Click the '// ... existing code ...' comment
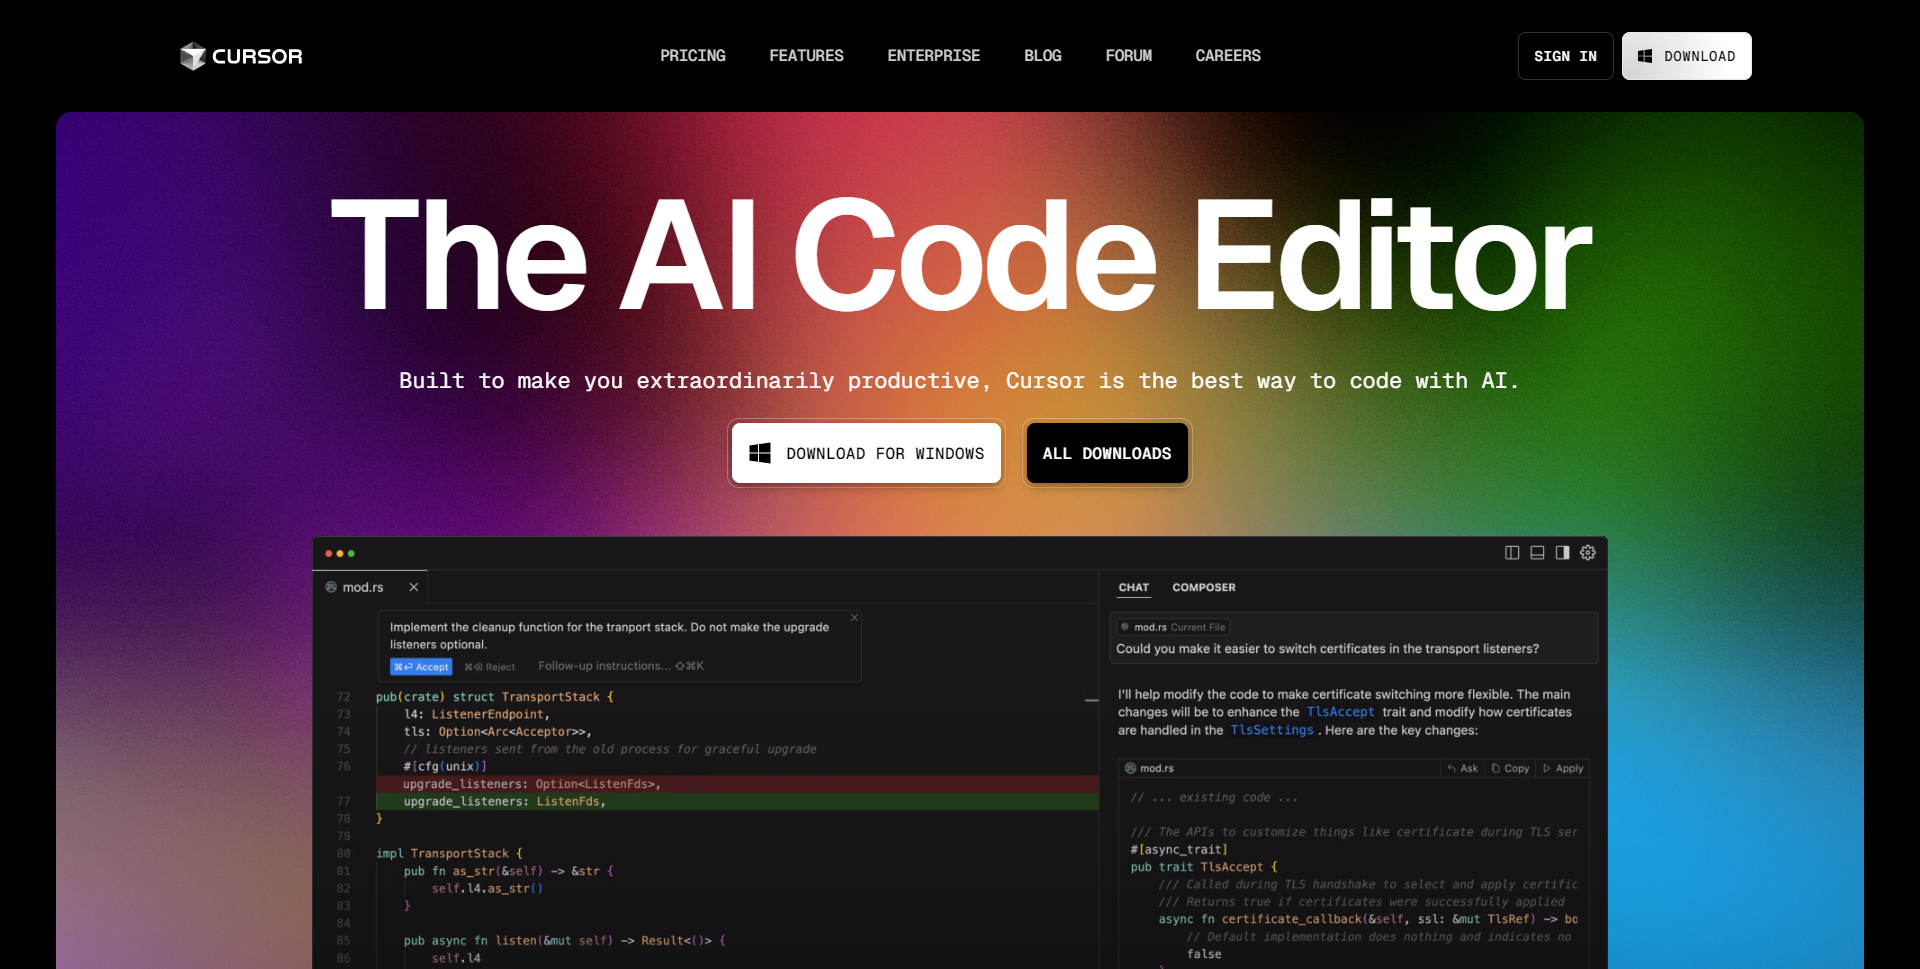The width and height of the screenshot is (1920, 969). [x=1214, y=798]
